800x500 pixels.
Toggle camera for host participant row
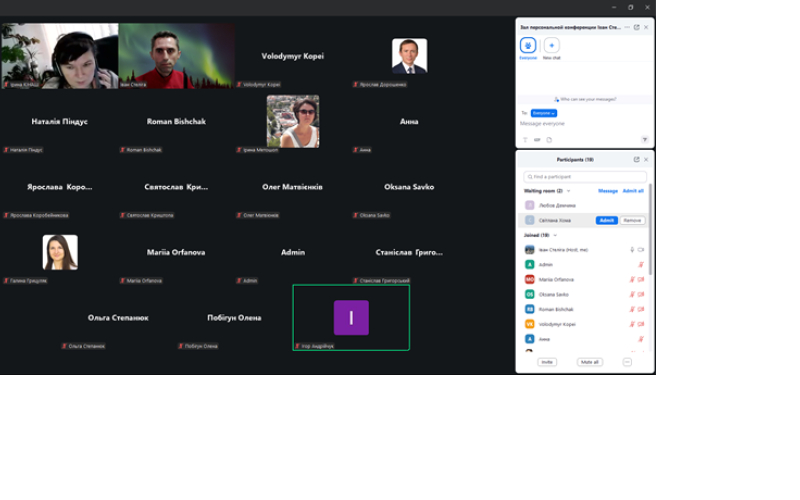pyautogui.click(x=641, y=249)
